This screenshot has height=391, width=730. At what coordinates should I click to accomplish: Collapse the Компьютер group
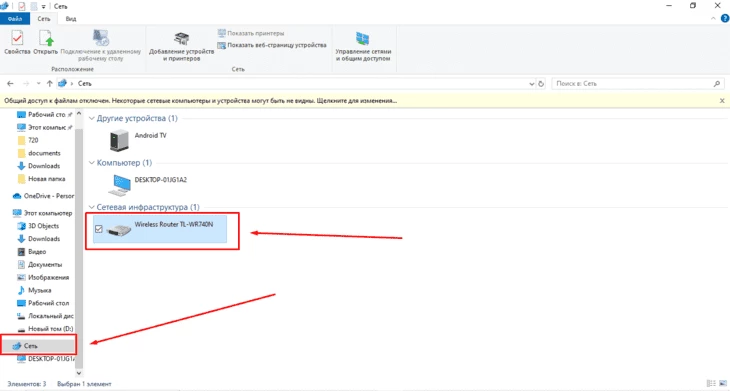(x=92, y=163)
